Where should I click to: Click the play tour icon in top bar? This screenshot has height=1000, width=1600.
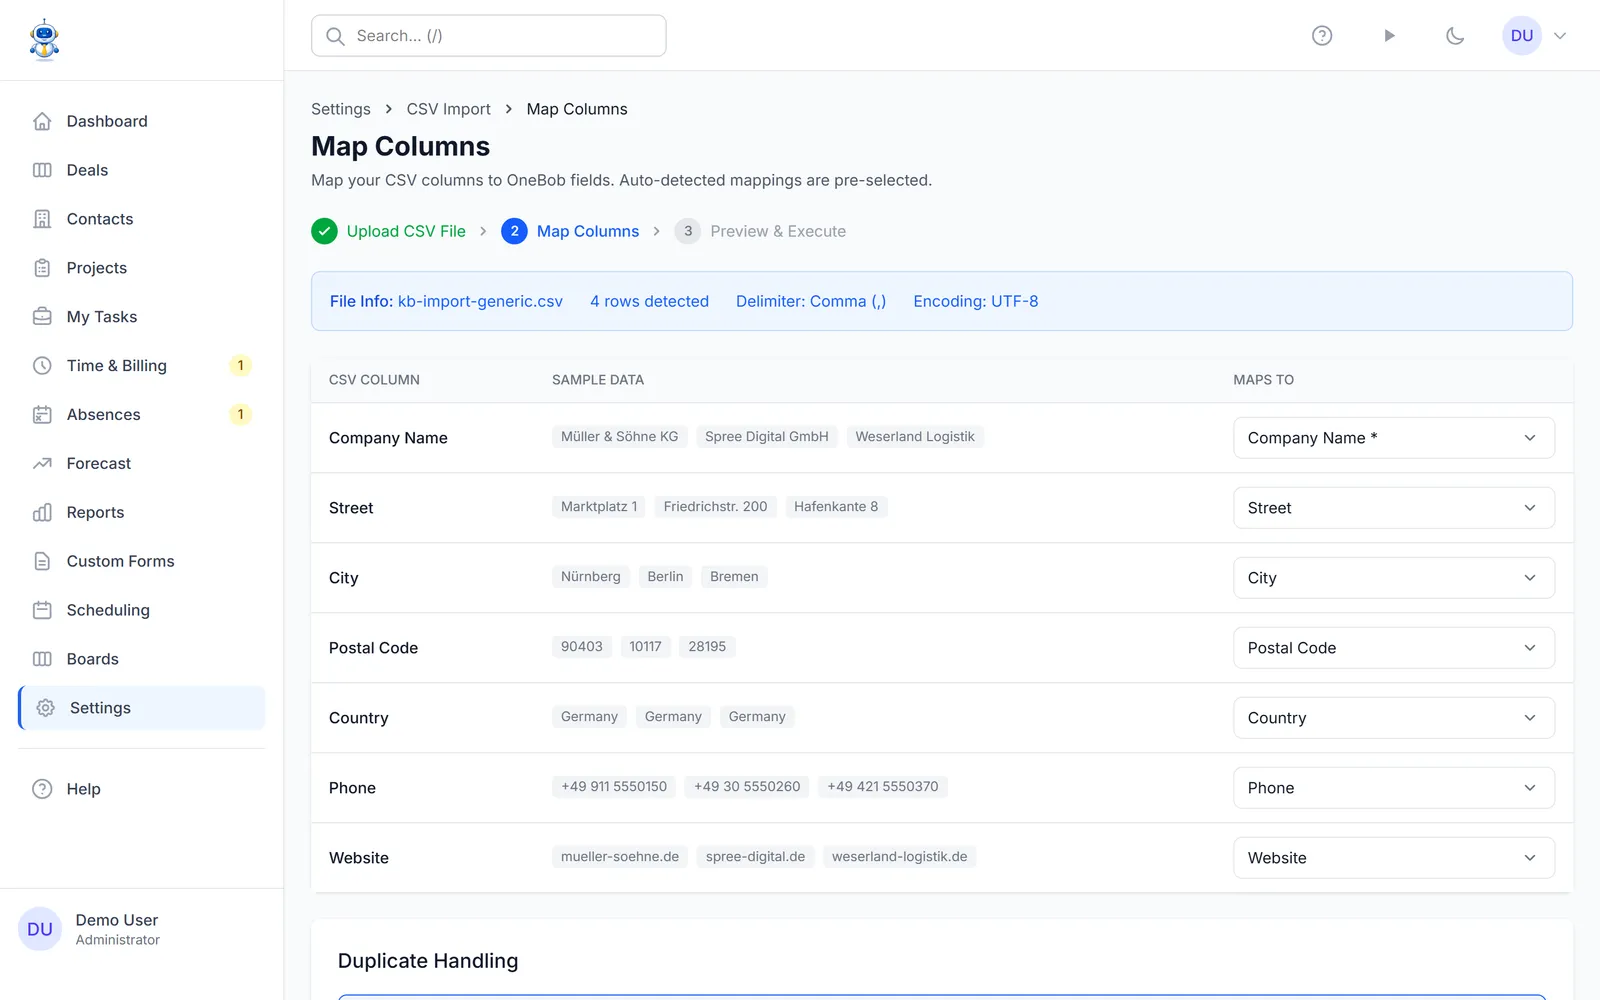1389,36
